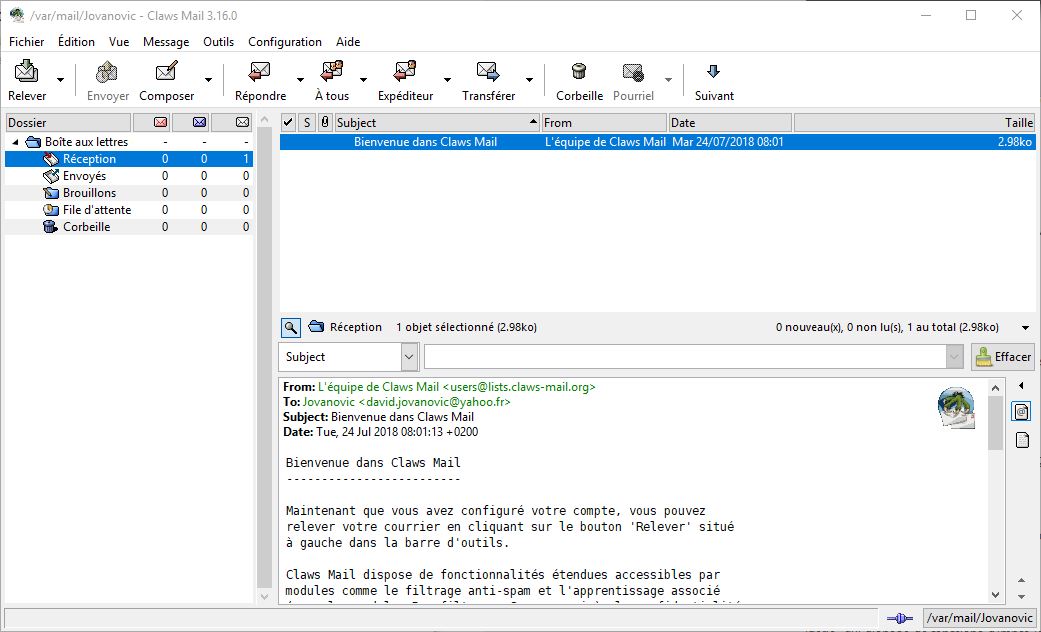The height and width of the screenshot is (632, 1041).
Task: Click the document text view icon
Action: pos(1022,439)
